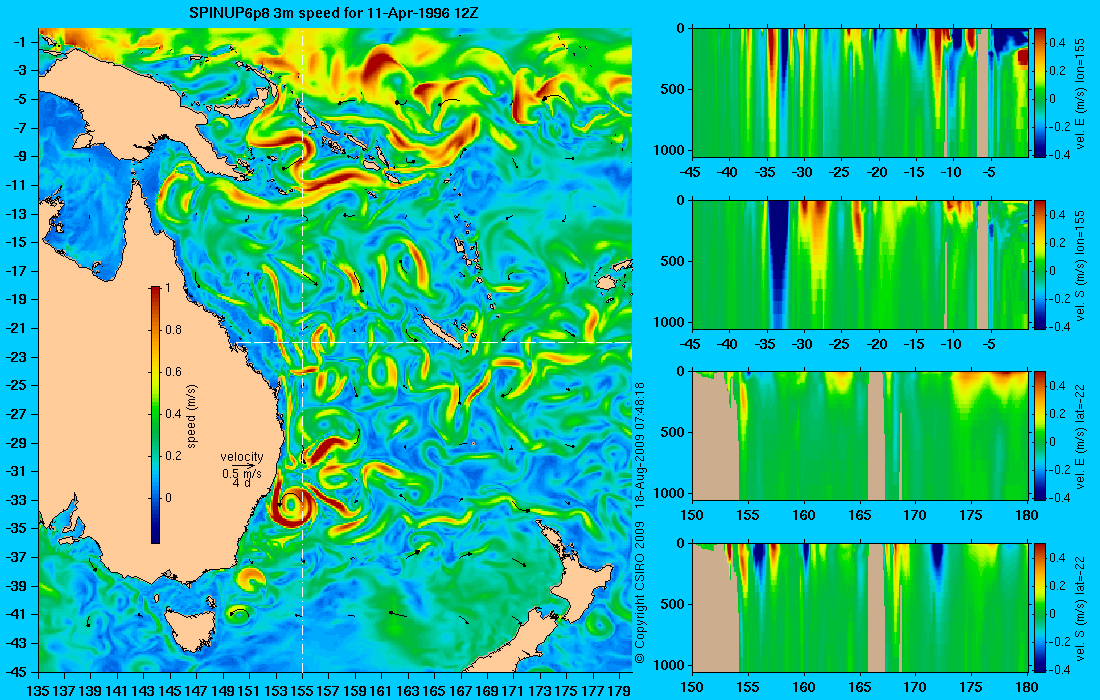Click the red circular eddy near 33°S
Screen dimensions: 1100x700
(292, 505)
